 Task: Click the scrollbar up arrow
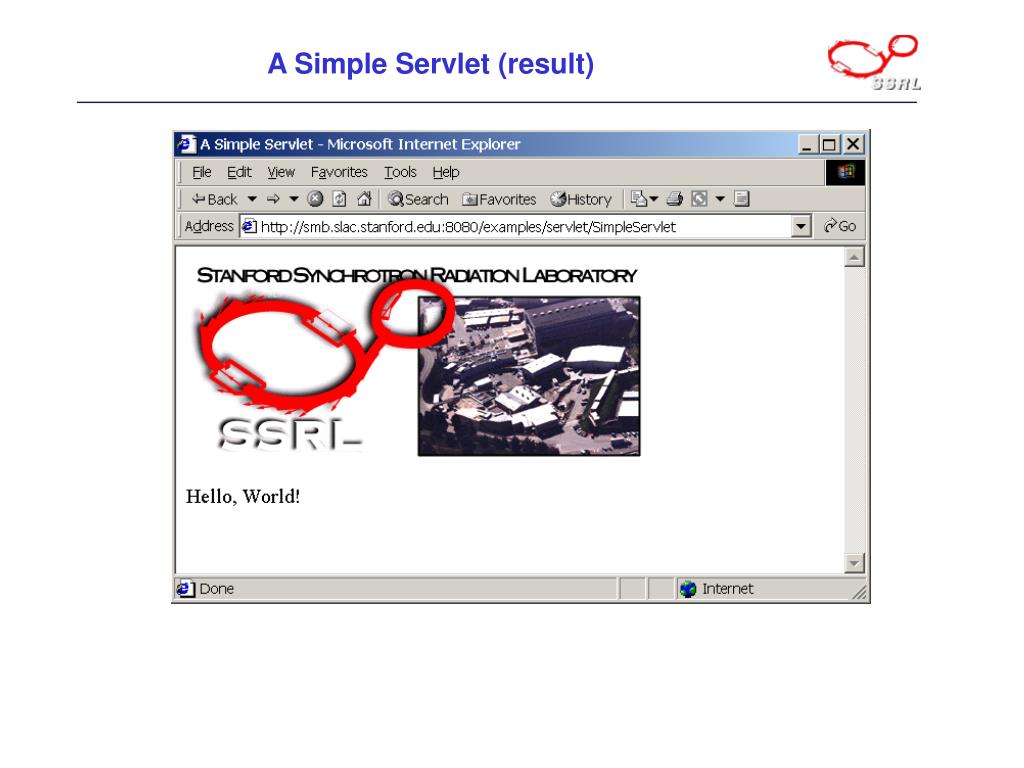(x=854, y=257)
